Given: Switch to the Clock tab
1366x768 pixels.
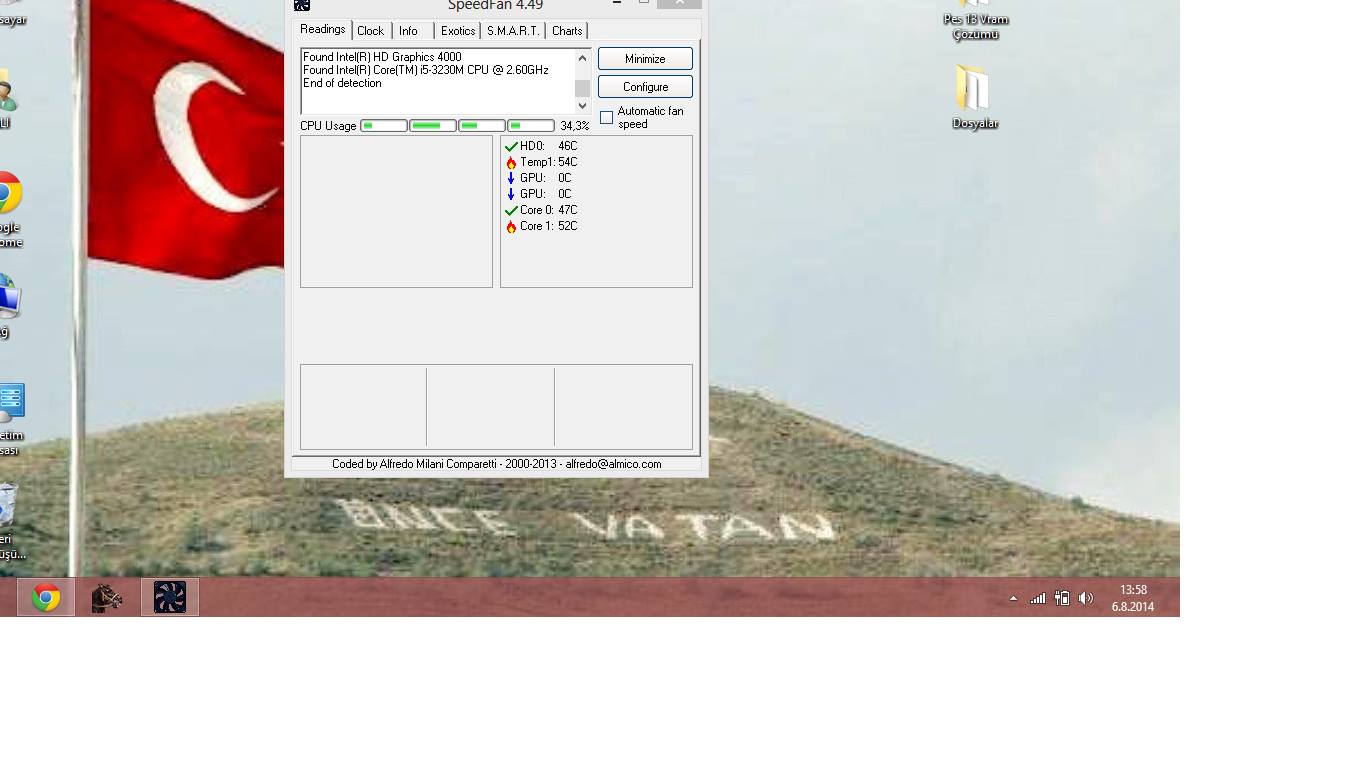Looking at the screenshot, I should [371, 31].
